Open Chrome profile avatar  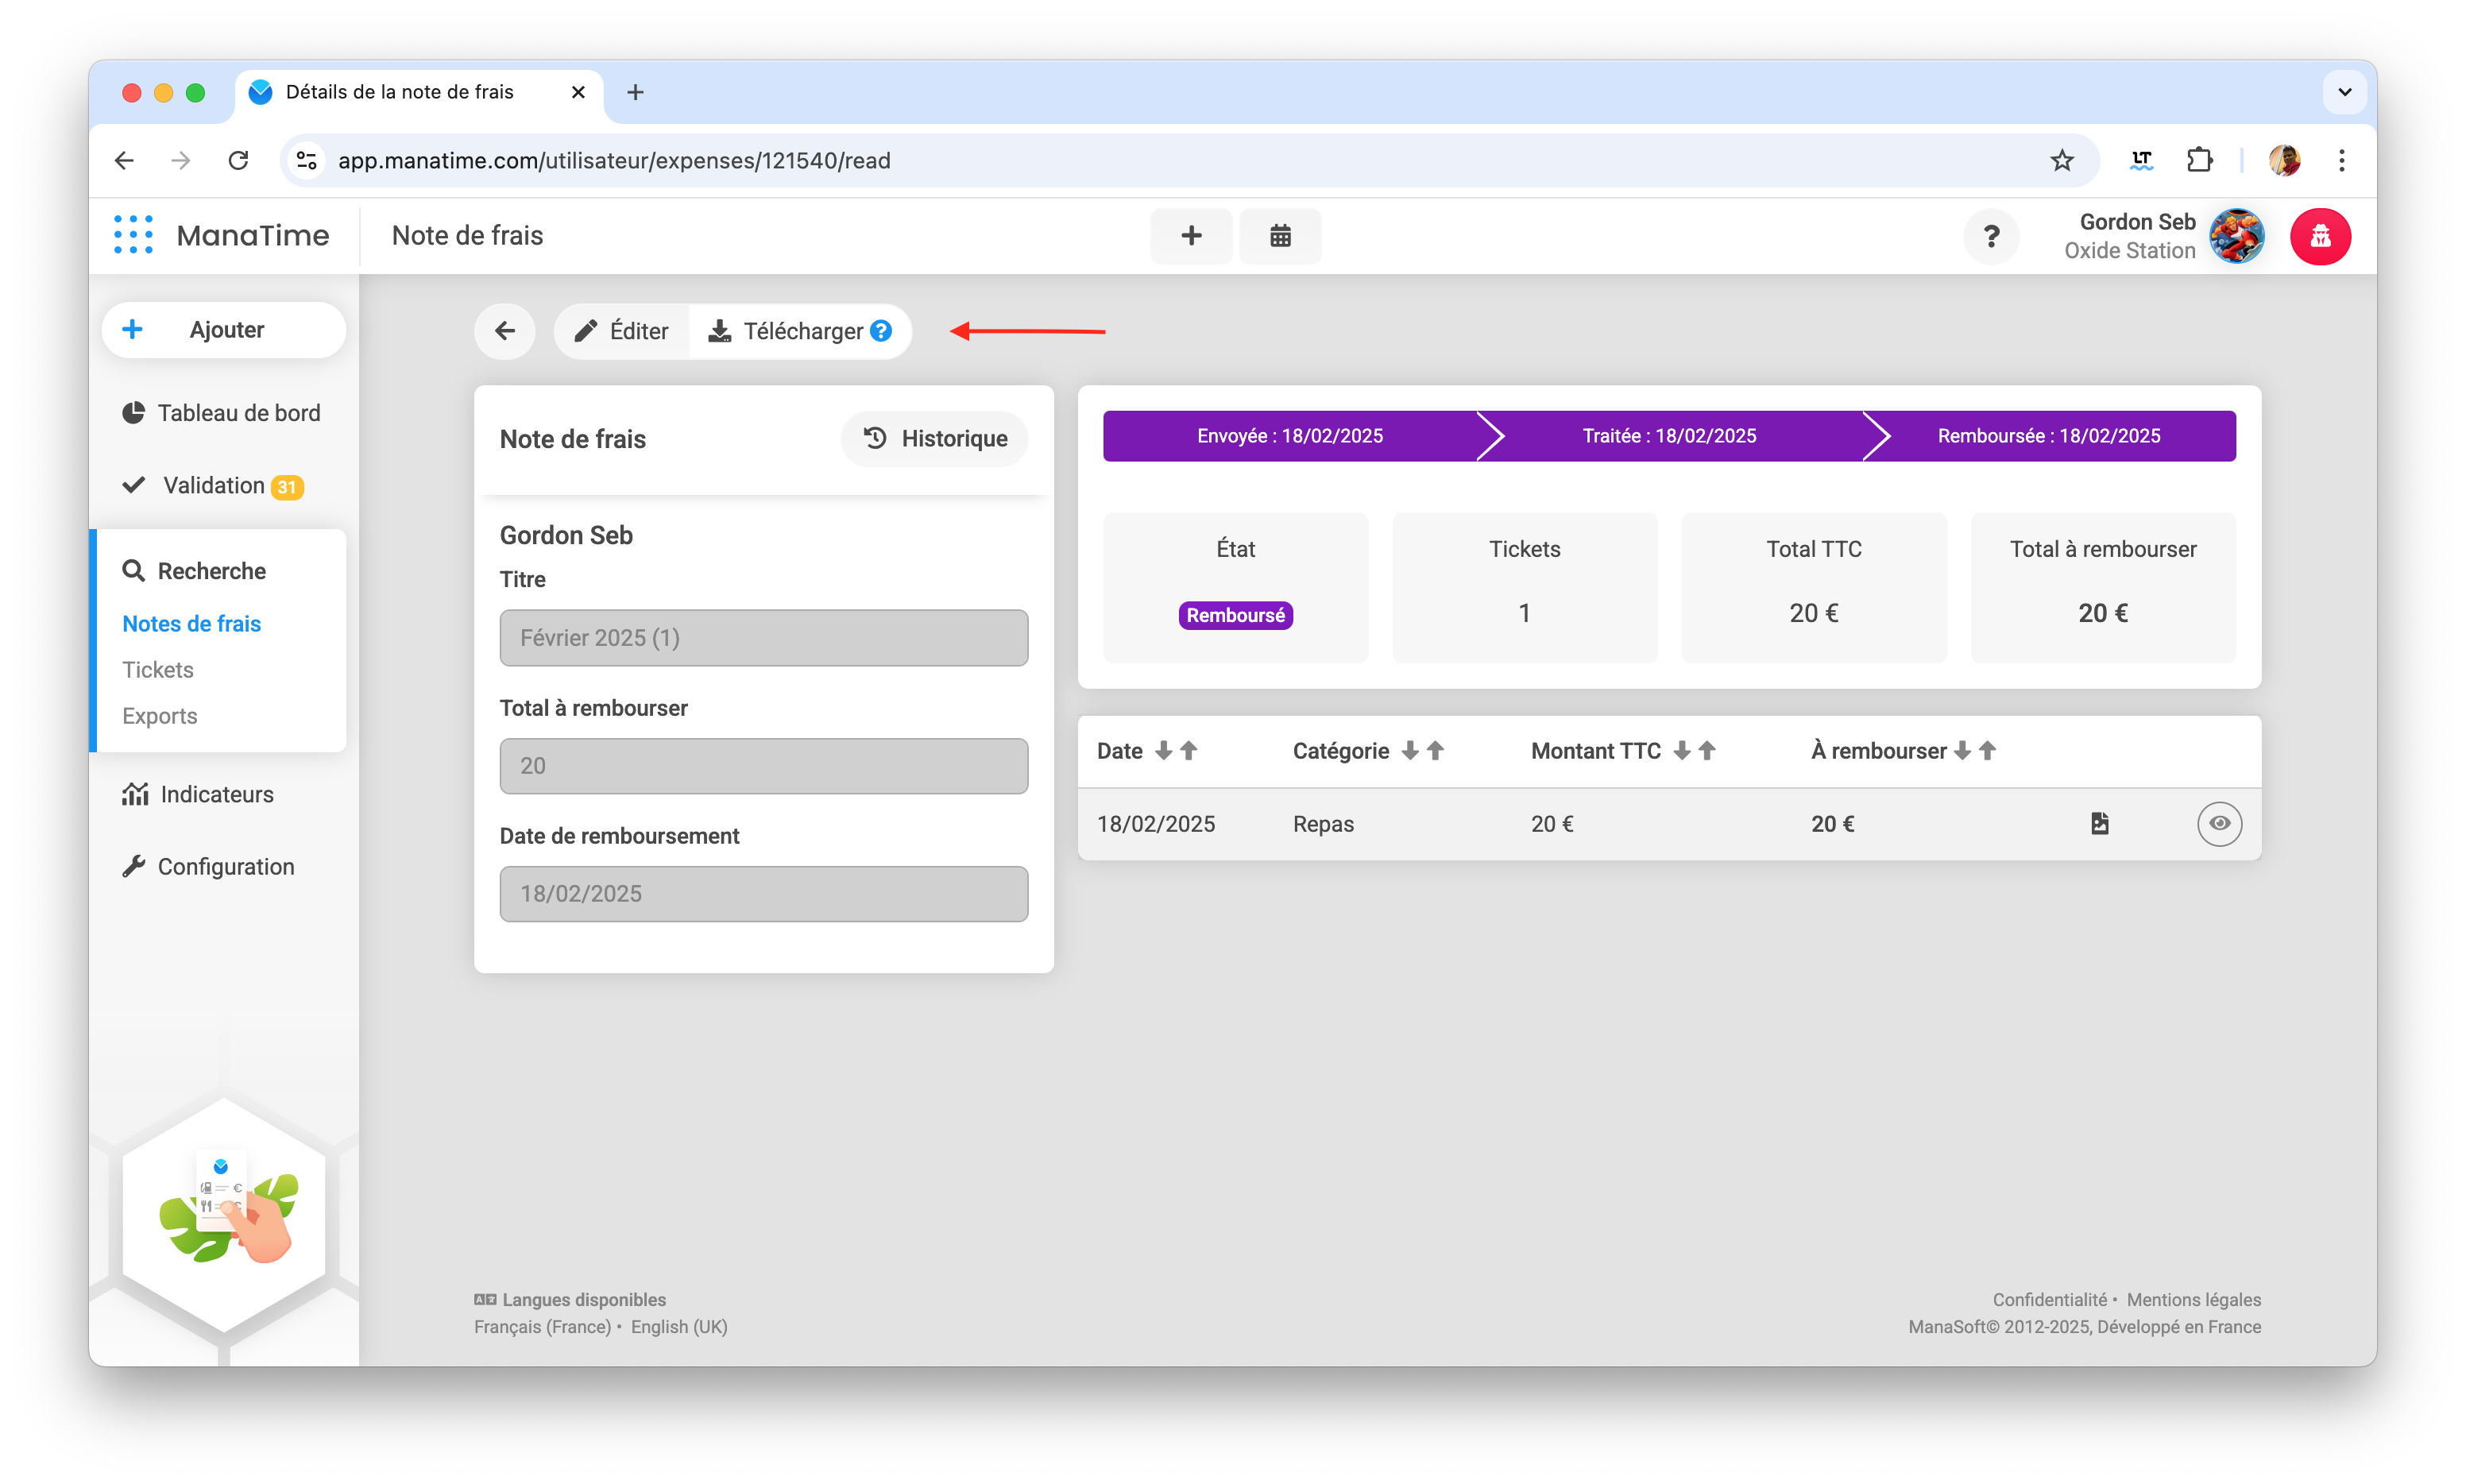point(2284,160)
